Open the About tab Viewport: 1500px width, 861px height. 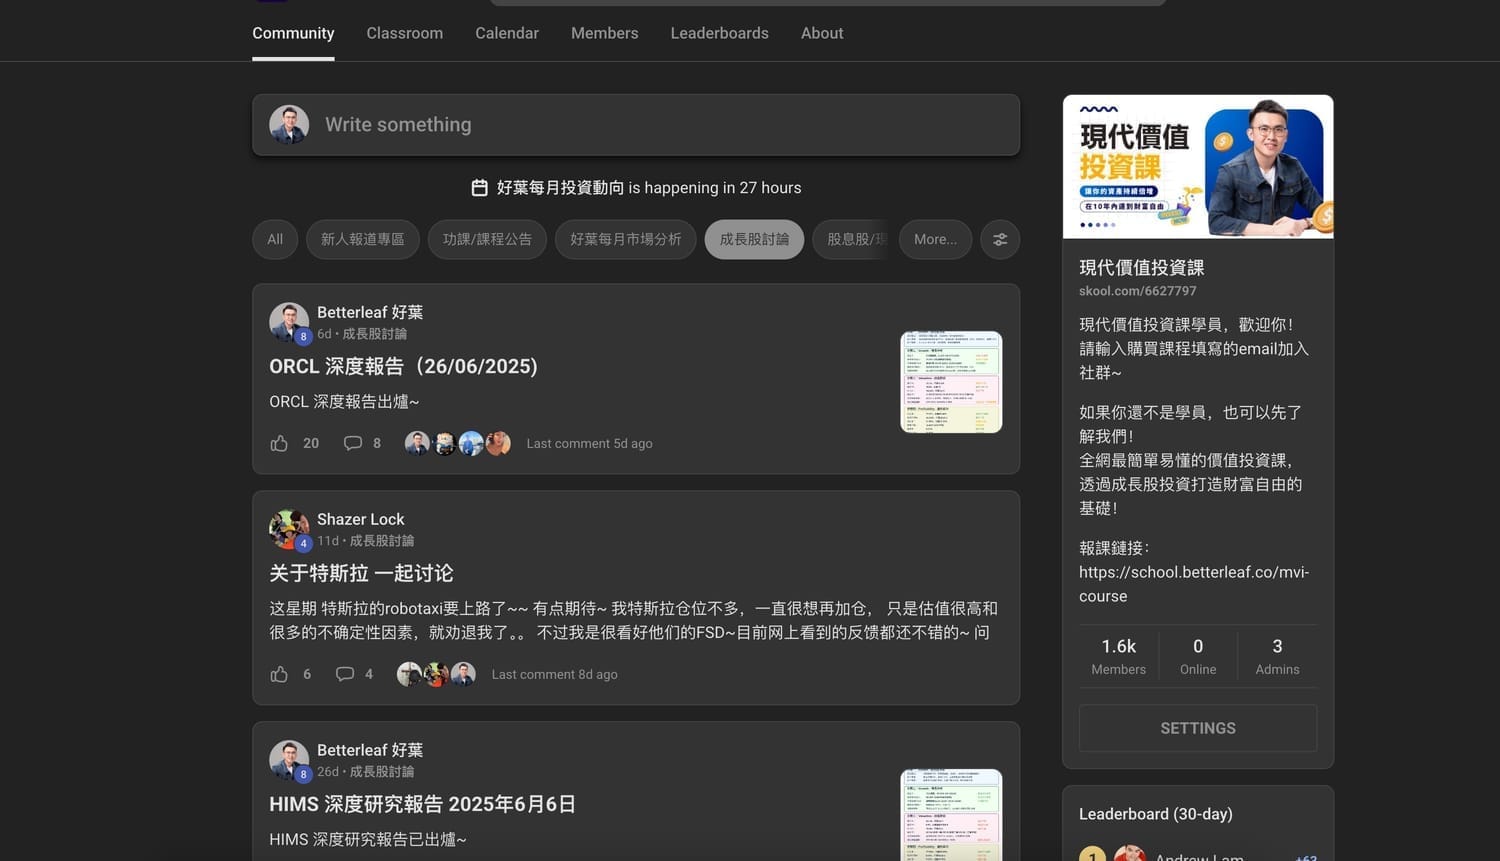coord(822,33)
